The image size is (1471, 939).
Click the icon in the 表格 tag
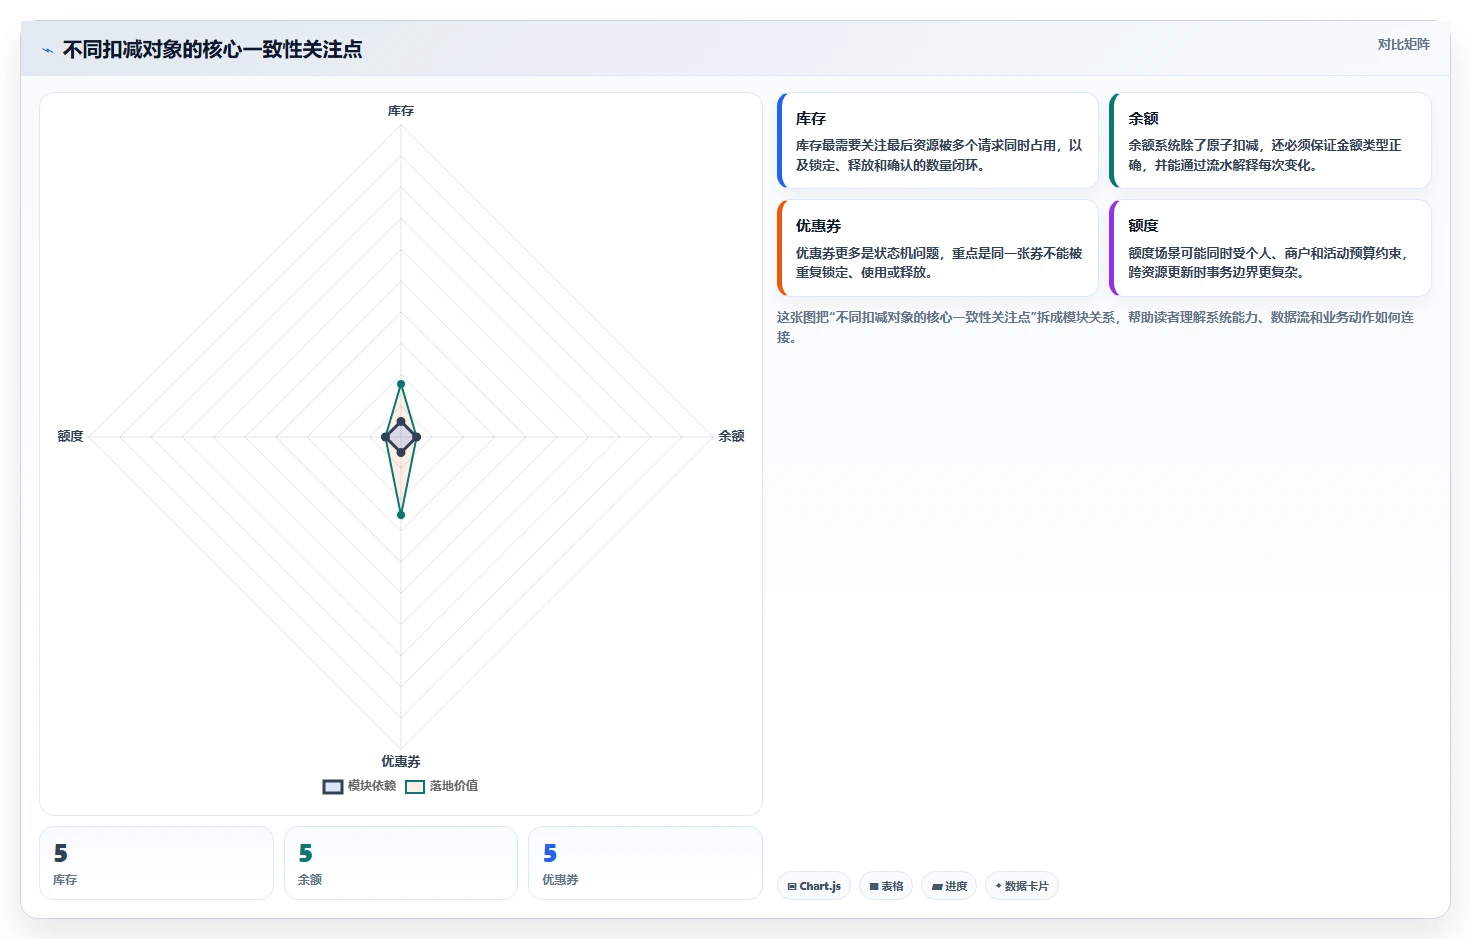tap(874, 886)
